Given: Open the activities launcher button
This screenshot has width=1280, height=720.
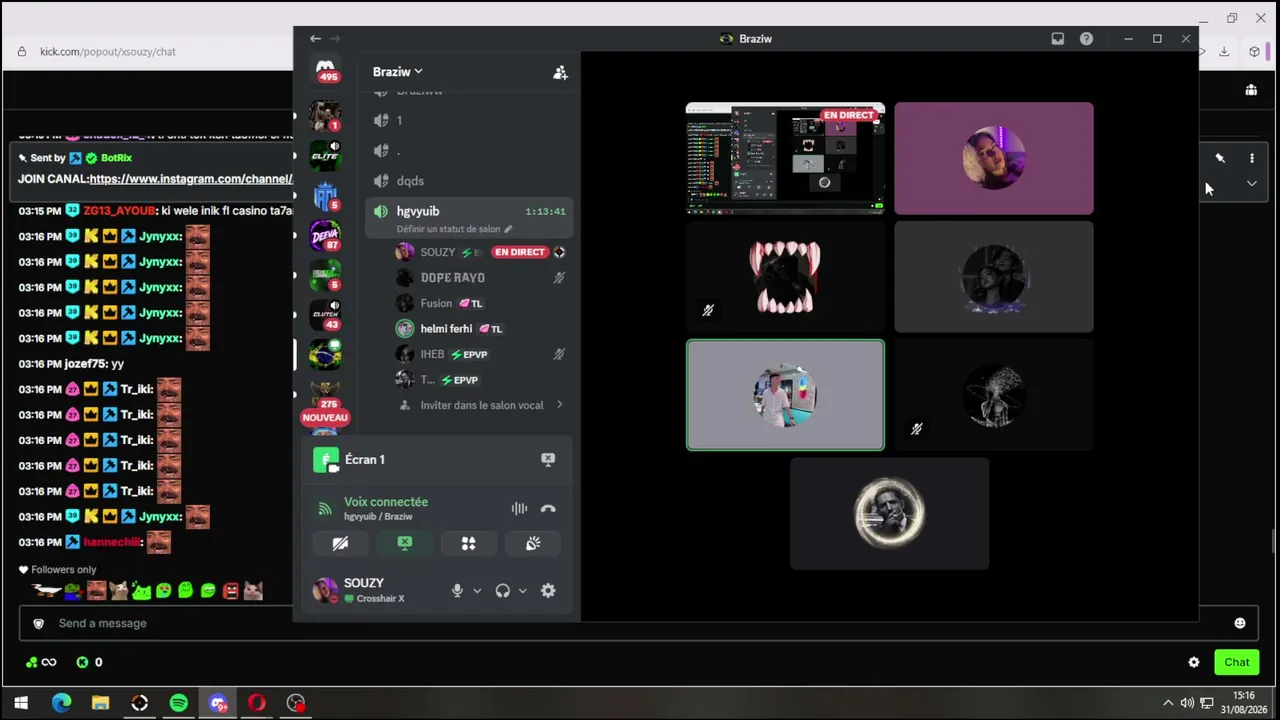Looking at the screenshot, I should tap(468, 543).
